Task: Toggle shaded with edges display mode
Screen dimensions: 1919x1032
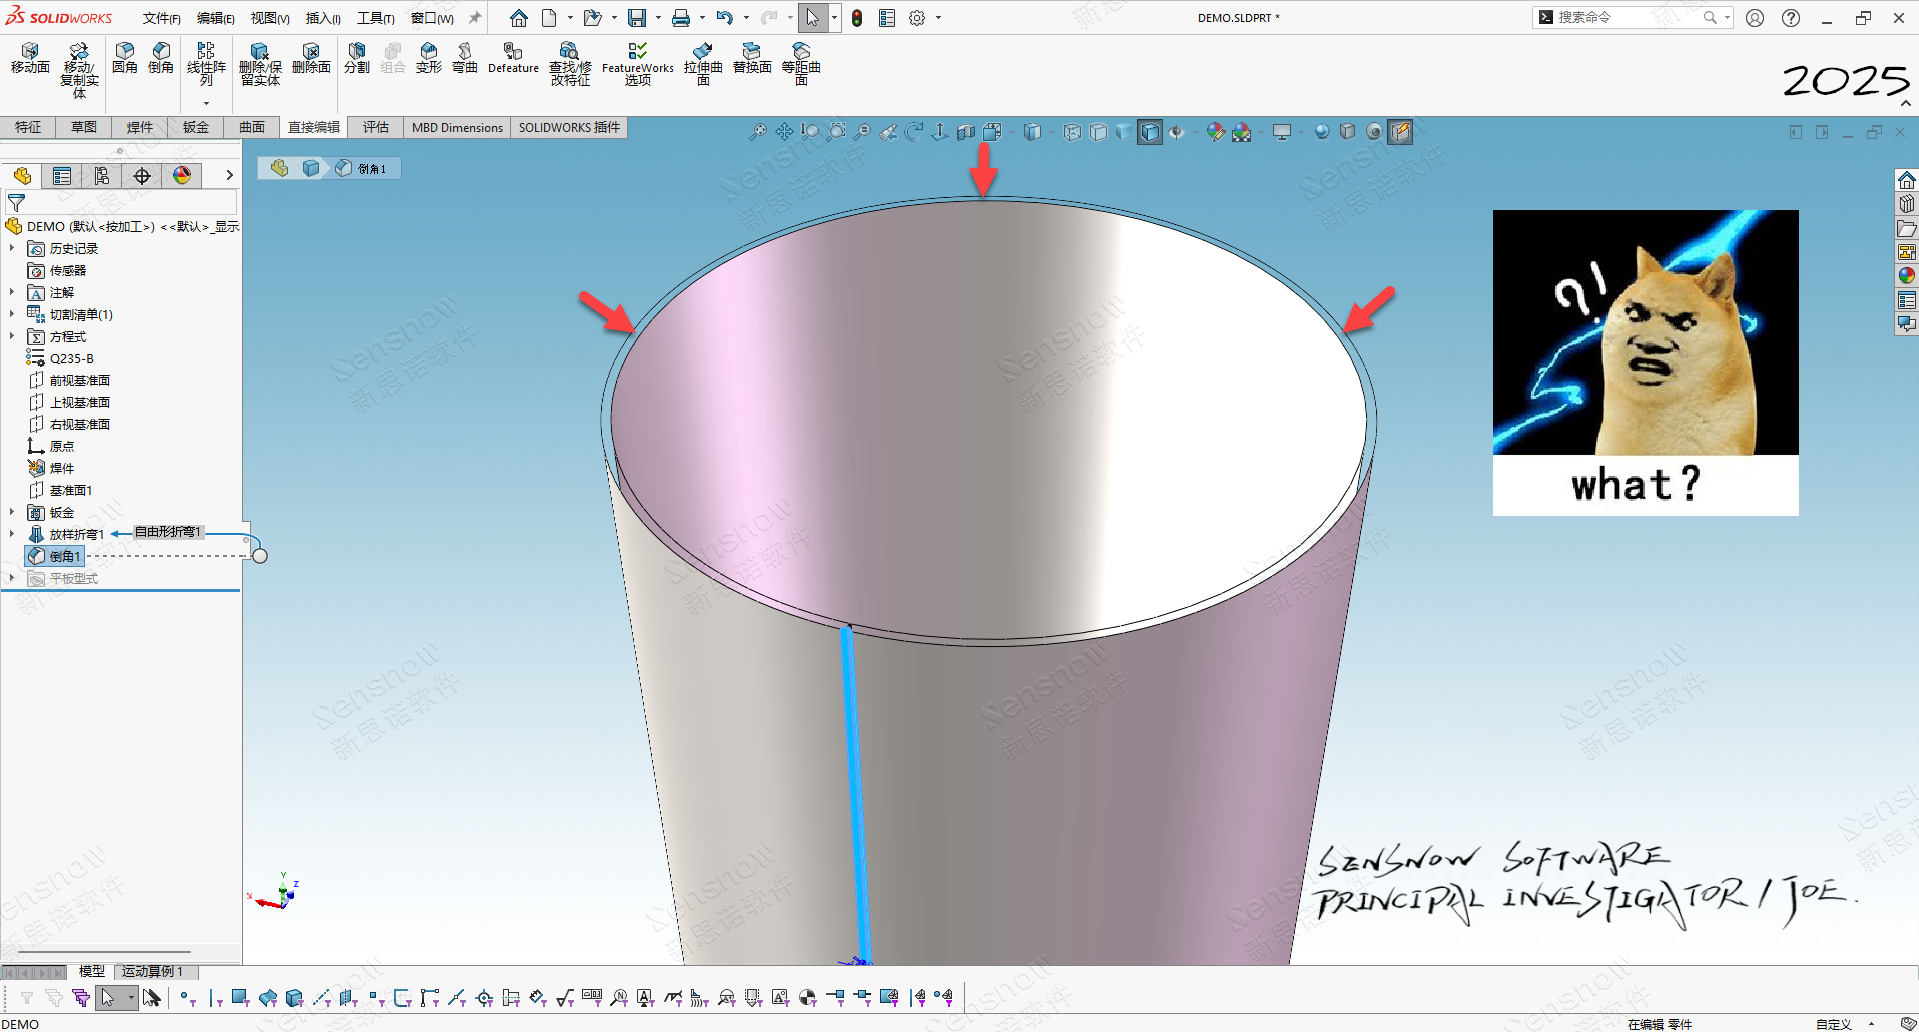Action: tap(1150, 132)
